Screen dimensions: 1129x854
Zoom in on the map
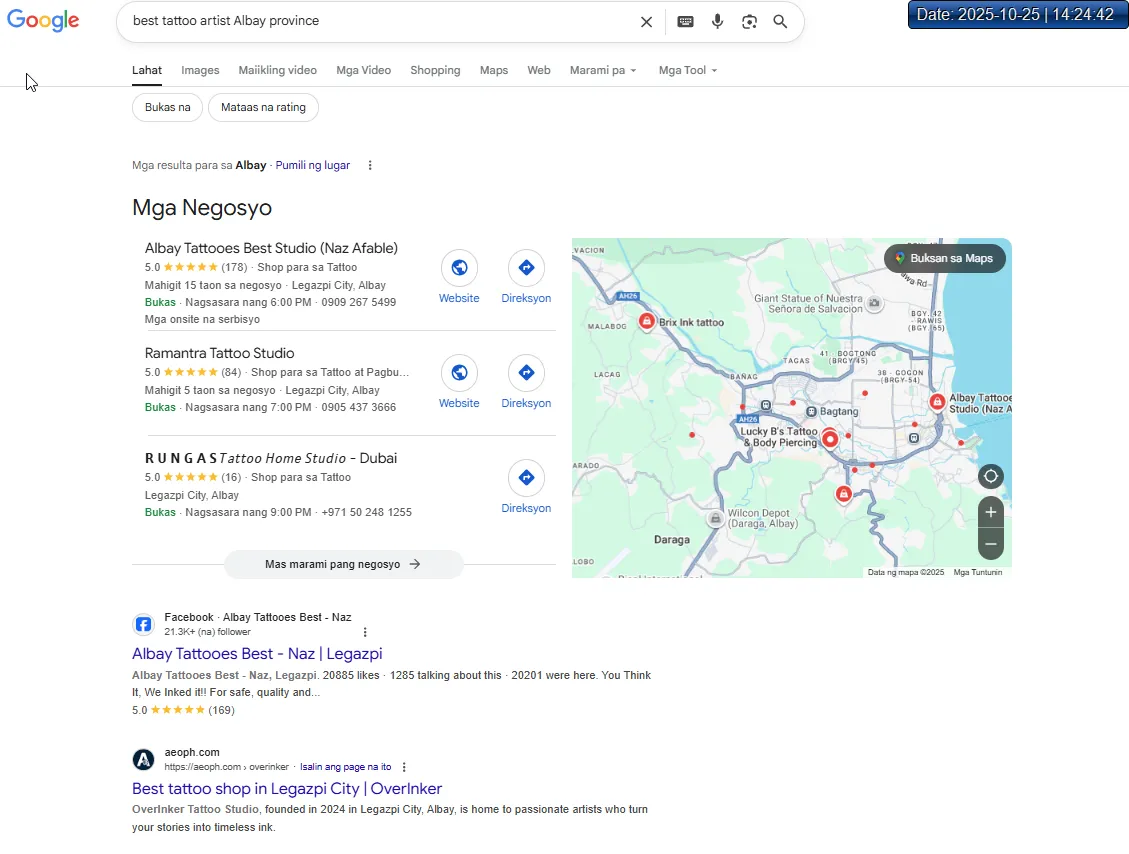pos(990,513)
